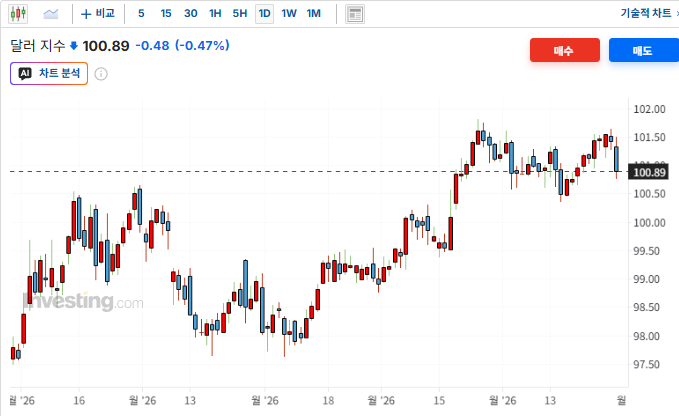Add a comparison with 비교 button
This screenshot has height=416, width=679.
click(98, 14)
